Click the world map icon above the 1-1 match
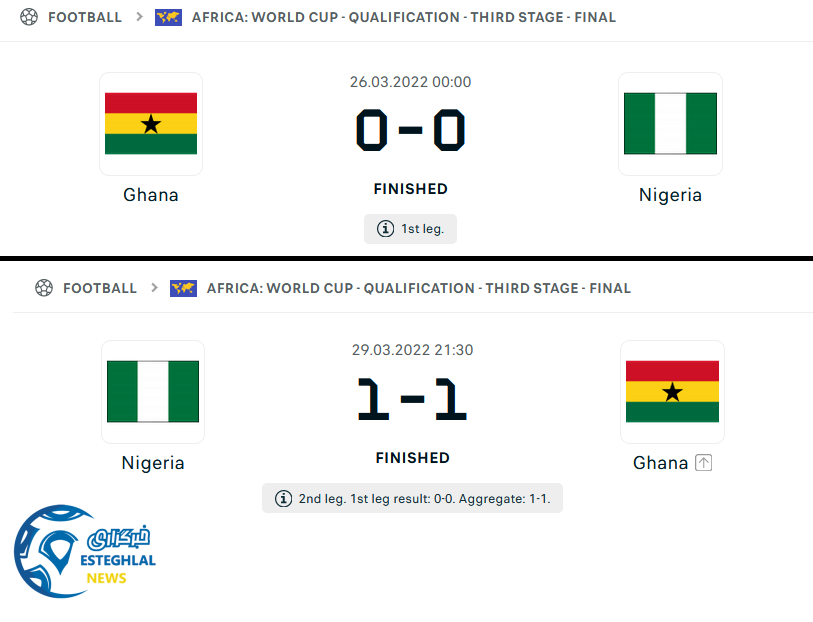Screen dimensions: 813x622 (x=183, y=288)
